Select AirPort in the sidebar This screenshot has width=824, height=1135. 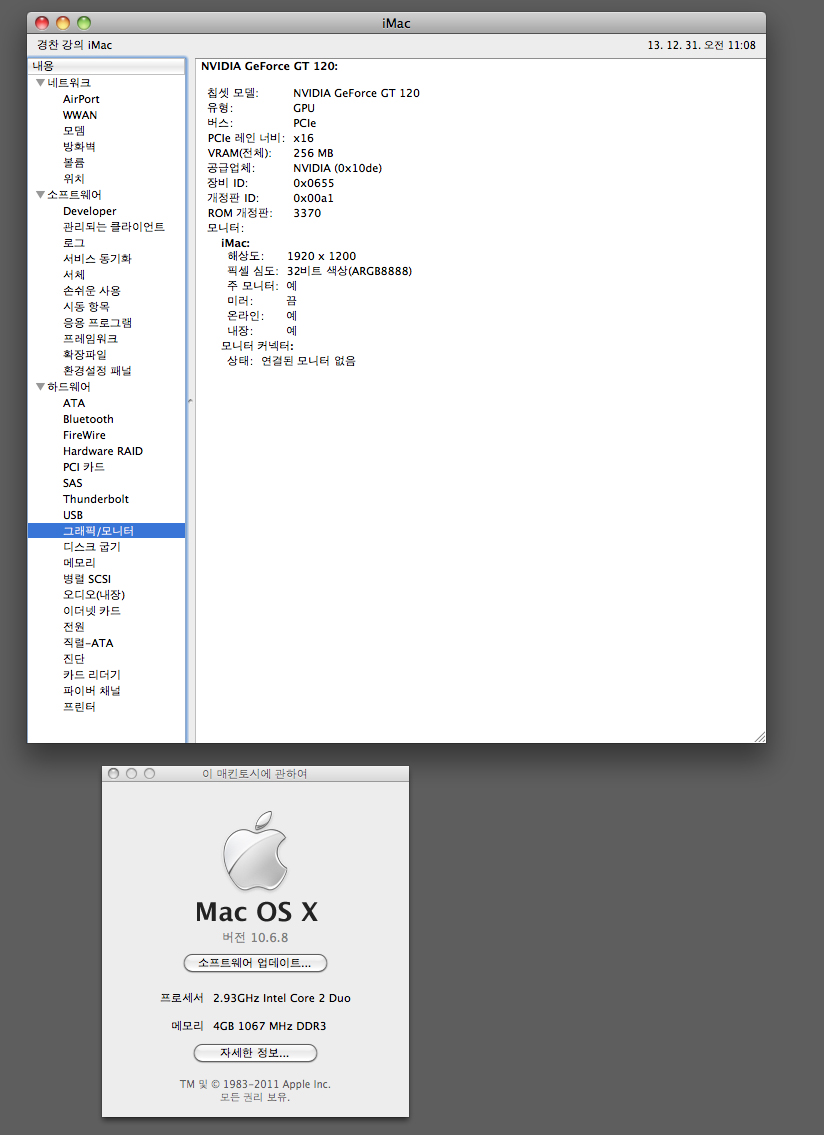coord(81,99)
